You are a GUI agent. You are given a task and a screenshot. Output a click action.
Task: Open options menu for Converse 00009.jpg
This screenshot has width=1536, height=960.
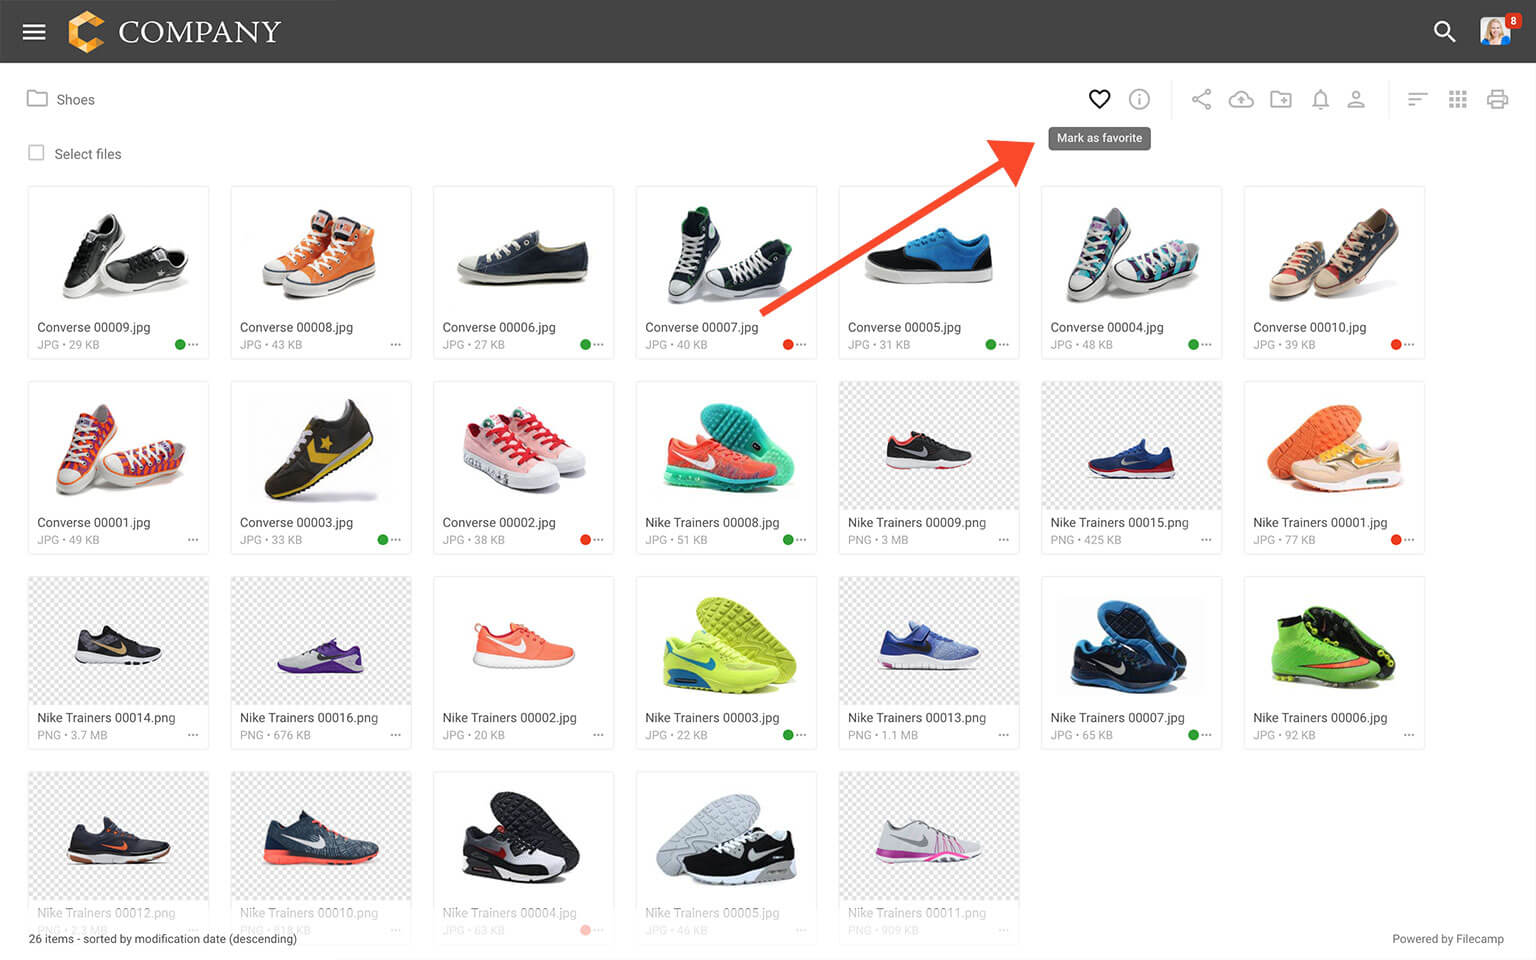click(193, 345)
